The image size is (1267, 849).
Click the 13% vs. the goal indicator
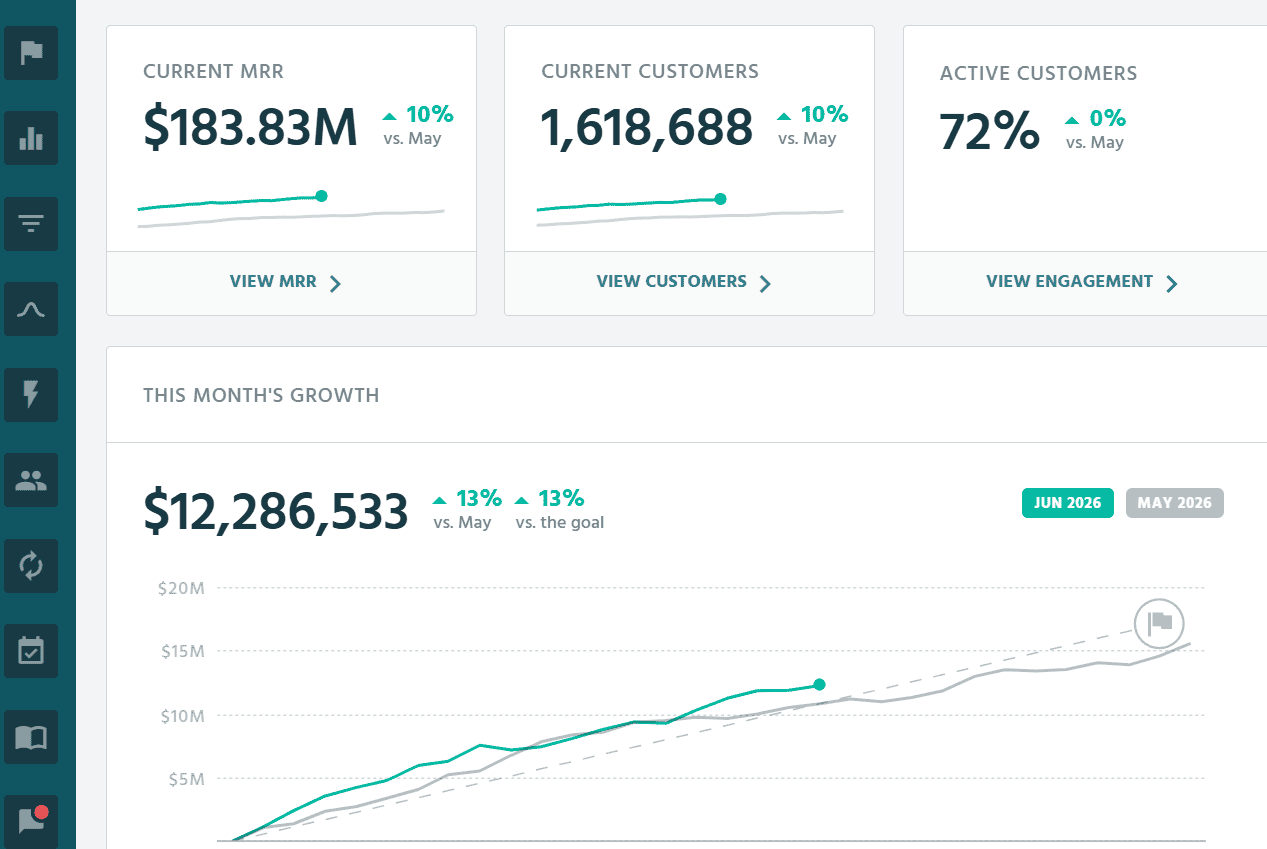tap(559, 509)
